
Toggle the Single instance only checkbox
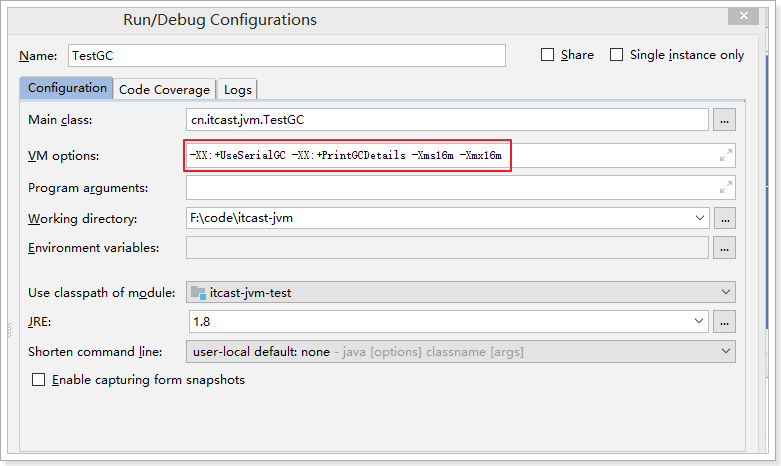(616, 55)
